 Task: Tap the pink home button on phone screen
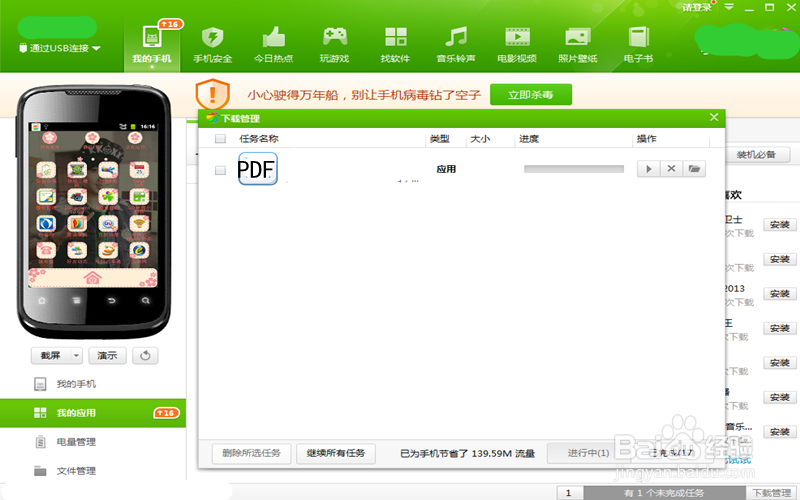pos(92,278)
